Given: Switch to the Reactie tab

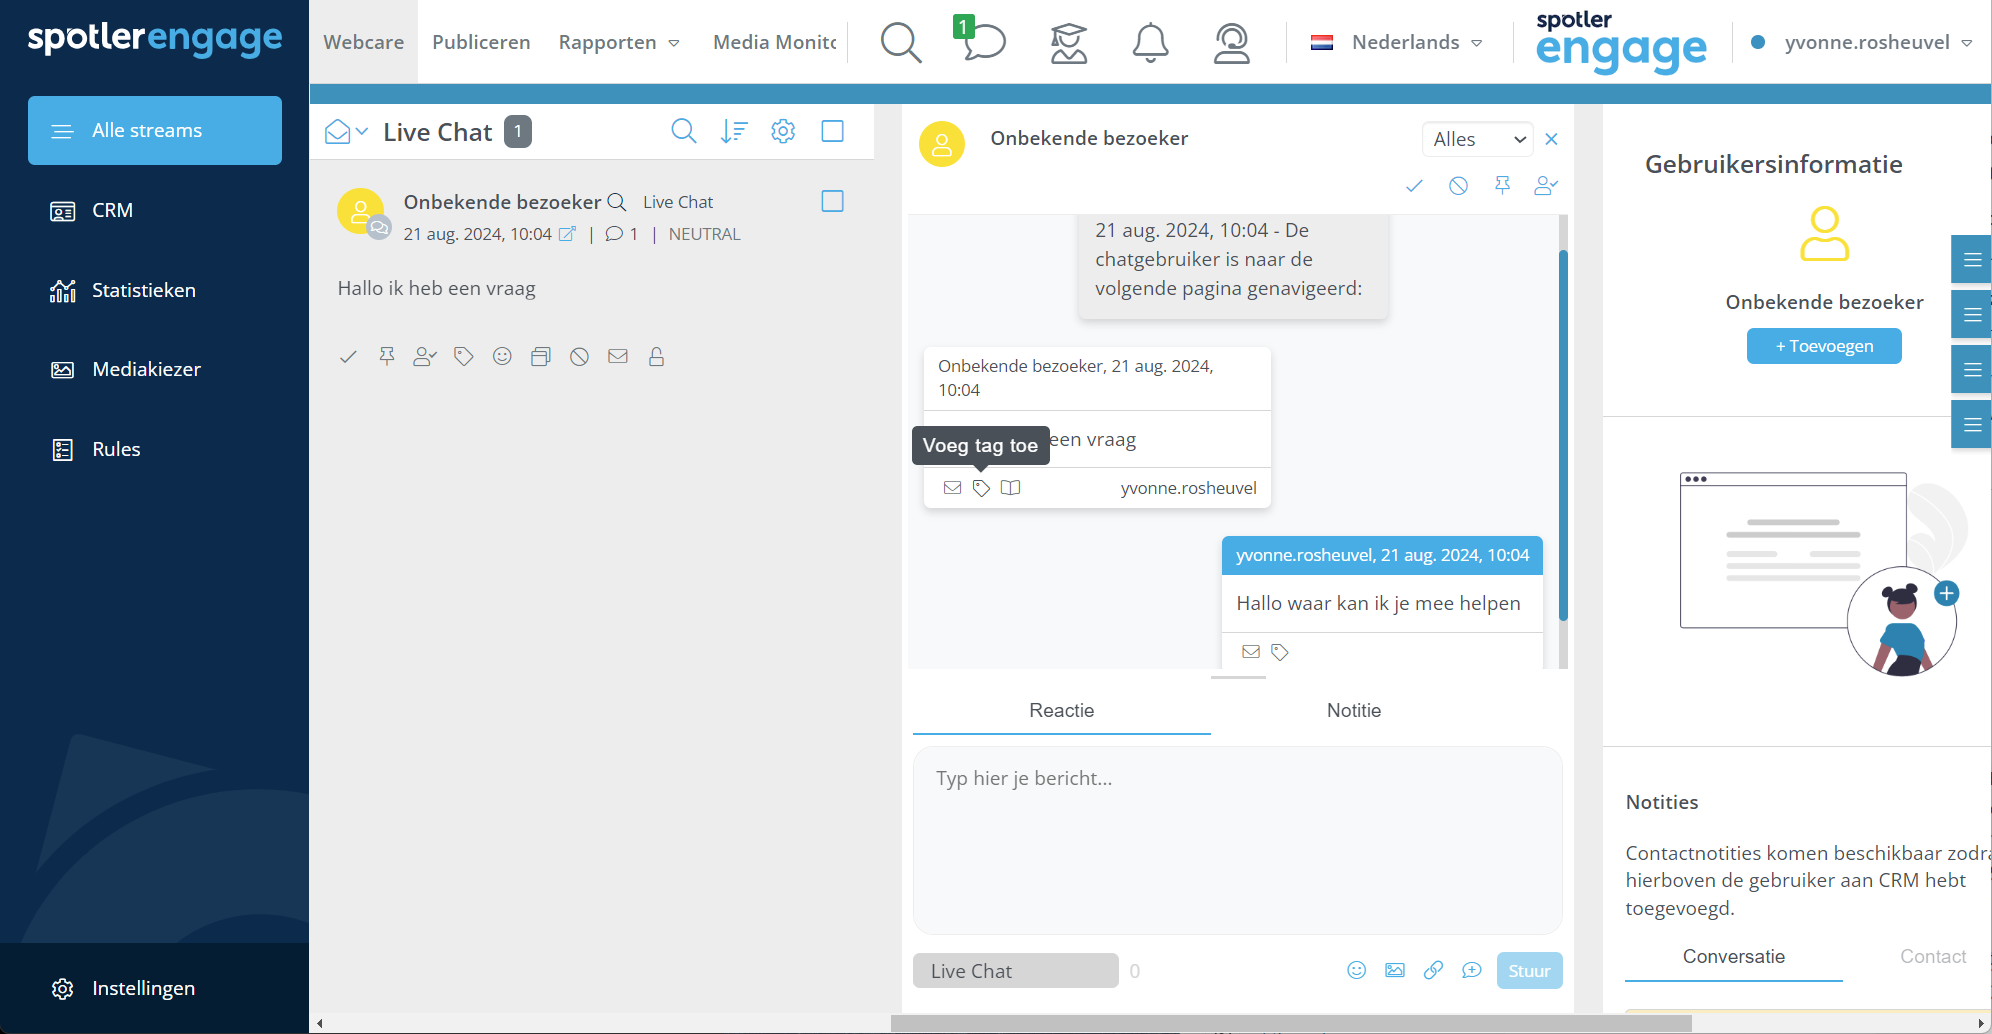Looking at the screenshot, I should pos(1062,710).
